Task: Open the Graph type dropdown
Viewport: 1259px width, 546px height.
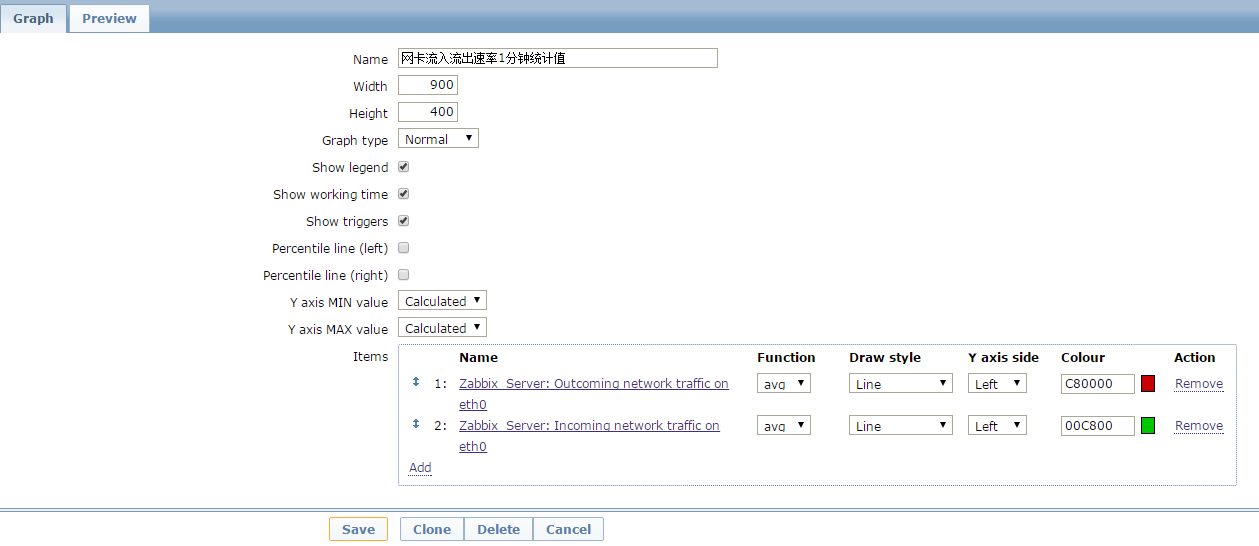Action: tap(438, 139)
